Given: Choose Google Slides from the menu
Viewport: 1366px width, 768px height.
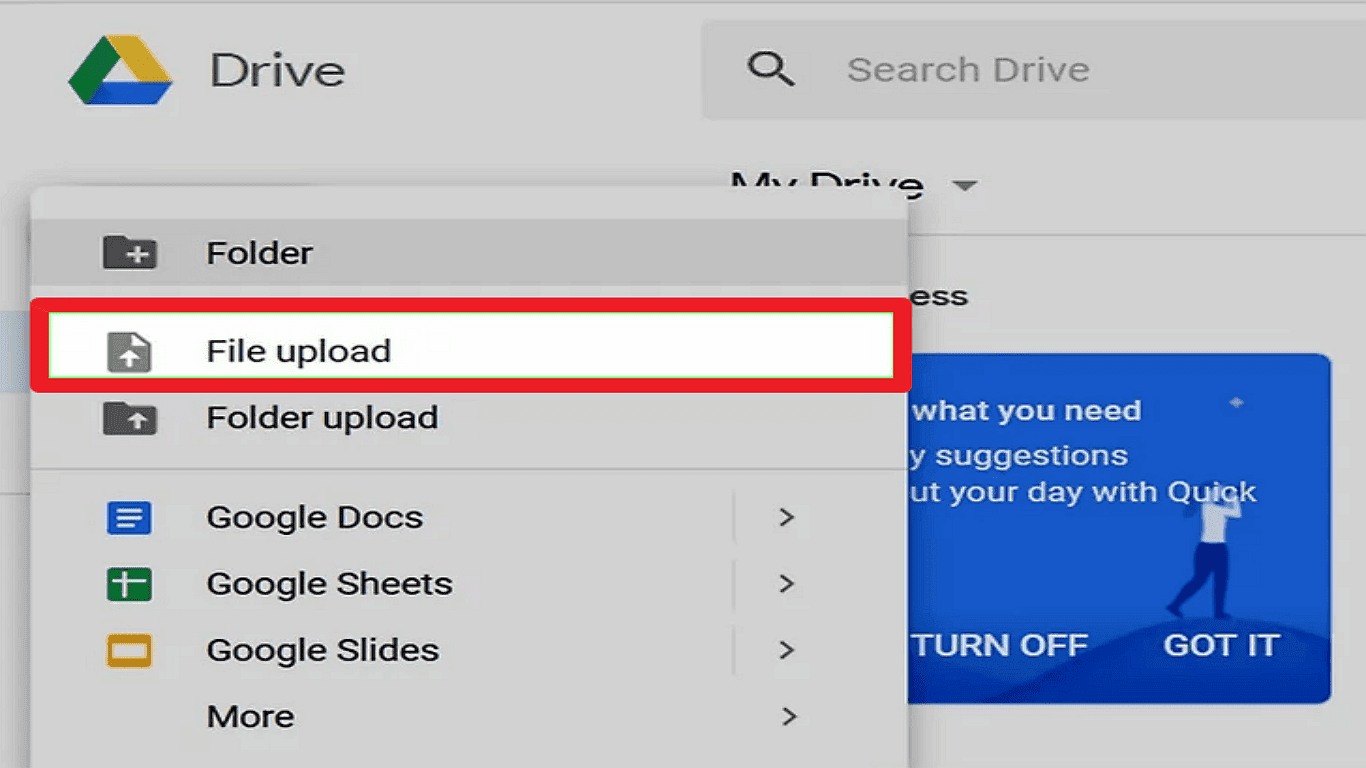Looking at the screenshot, I should pos(469,650).
